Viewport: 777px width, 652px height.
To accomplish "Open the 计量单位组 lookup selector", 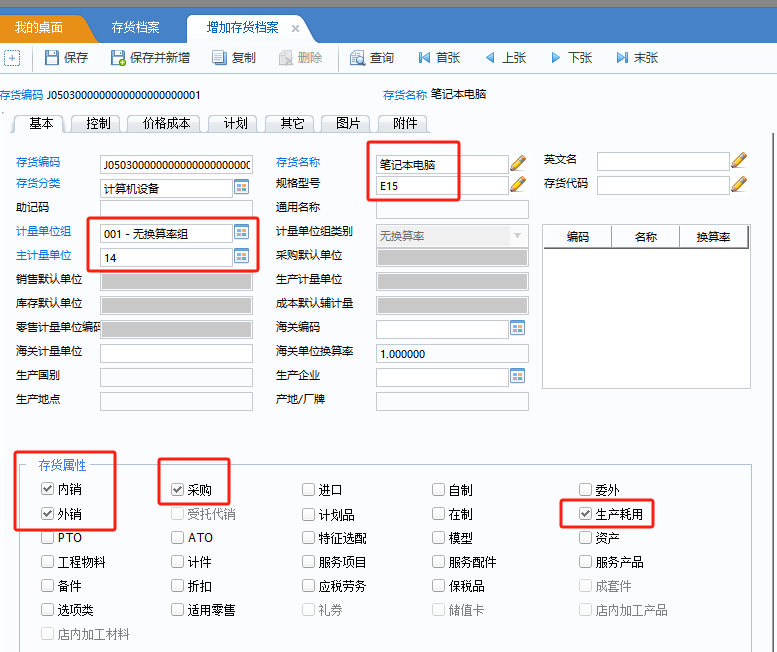I will pyautogui.click(x=241, y=233).
